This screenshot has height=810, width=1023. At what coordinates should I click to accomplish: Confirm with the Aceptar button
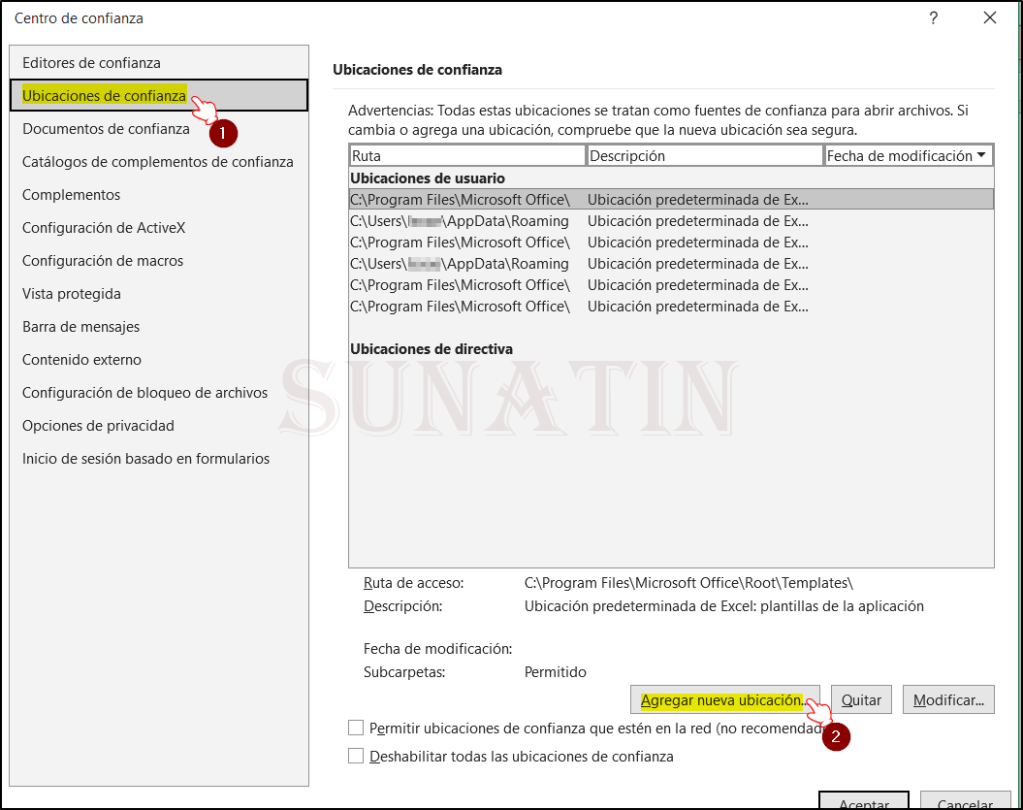[x=863, y=801]
